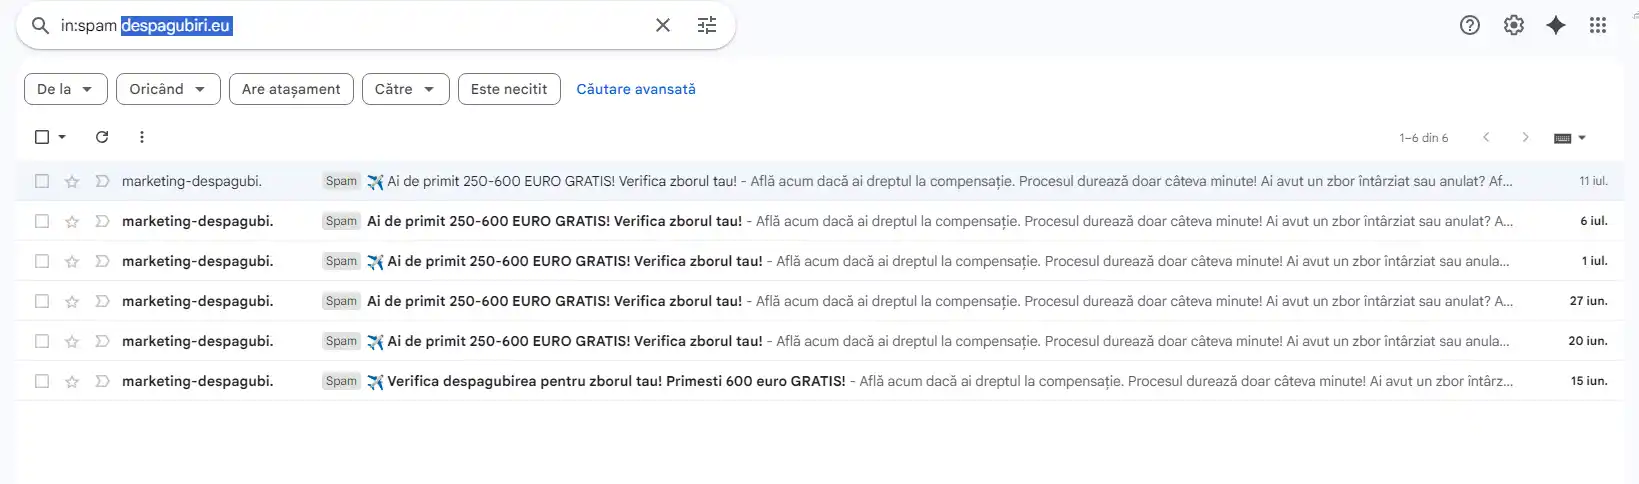Image resolution: width=1639 pixels, height=484 pixels.
Task: Star the 11 iul. email
Action: tap(72, 181)
